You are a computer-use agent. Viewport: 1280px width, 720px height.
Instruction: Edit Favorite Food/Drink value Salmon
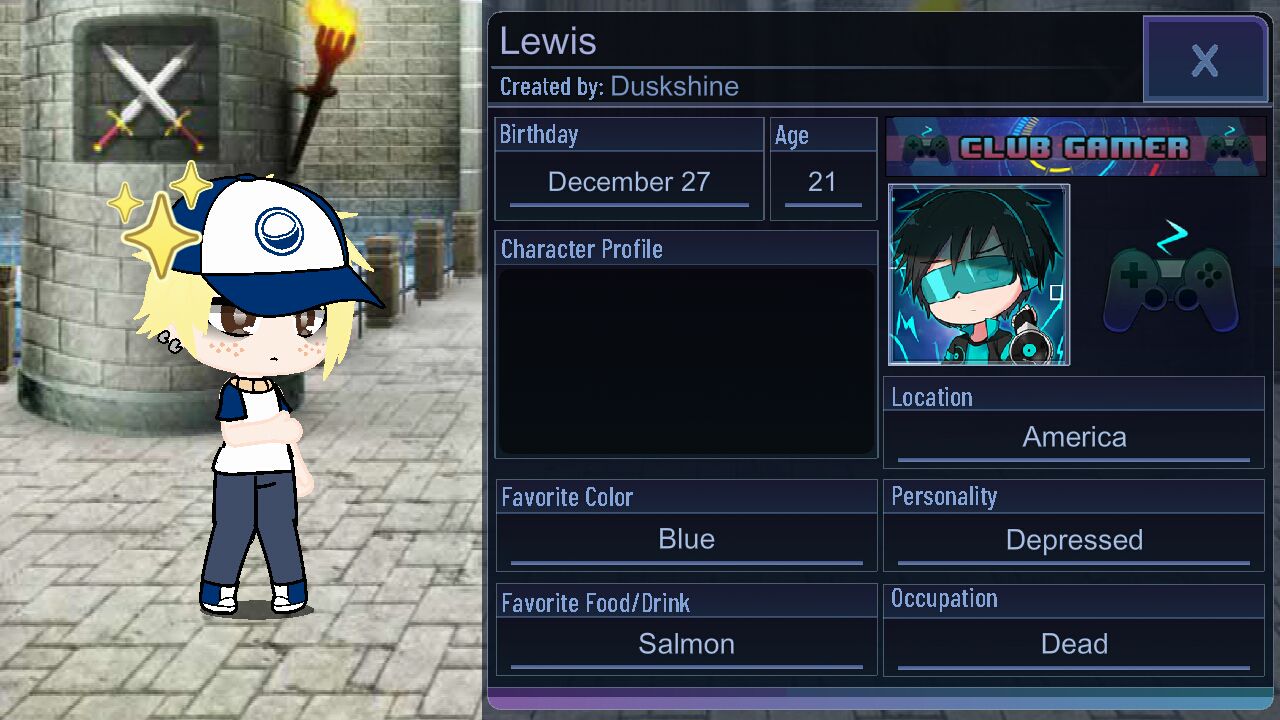point(687,645)
